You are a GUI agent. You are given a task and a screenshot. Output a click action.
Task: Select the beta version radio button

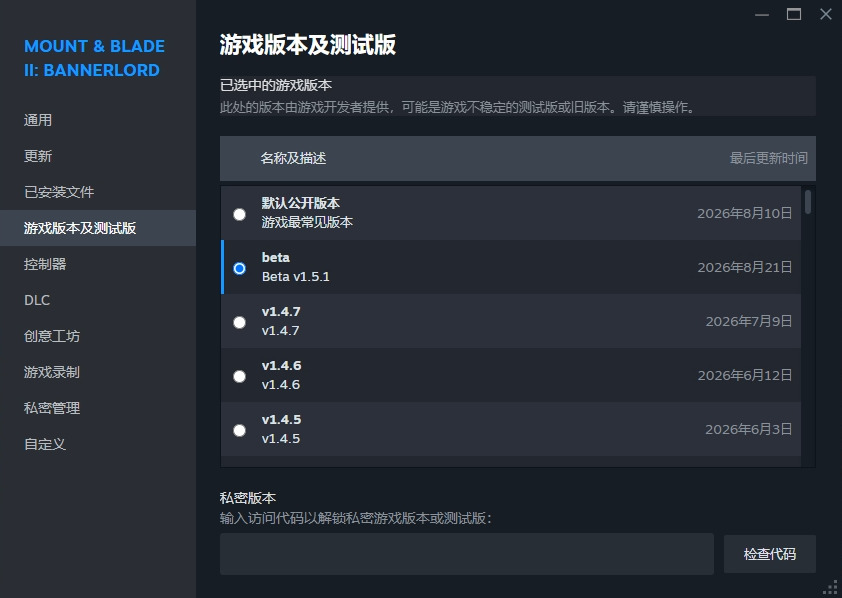tap(239, 268)
